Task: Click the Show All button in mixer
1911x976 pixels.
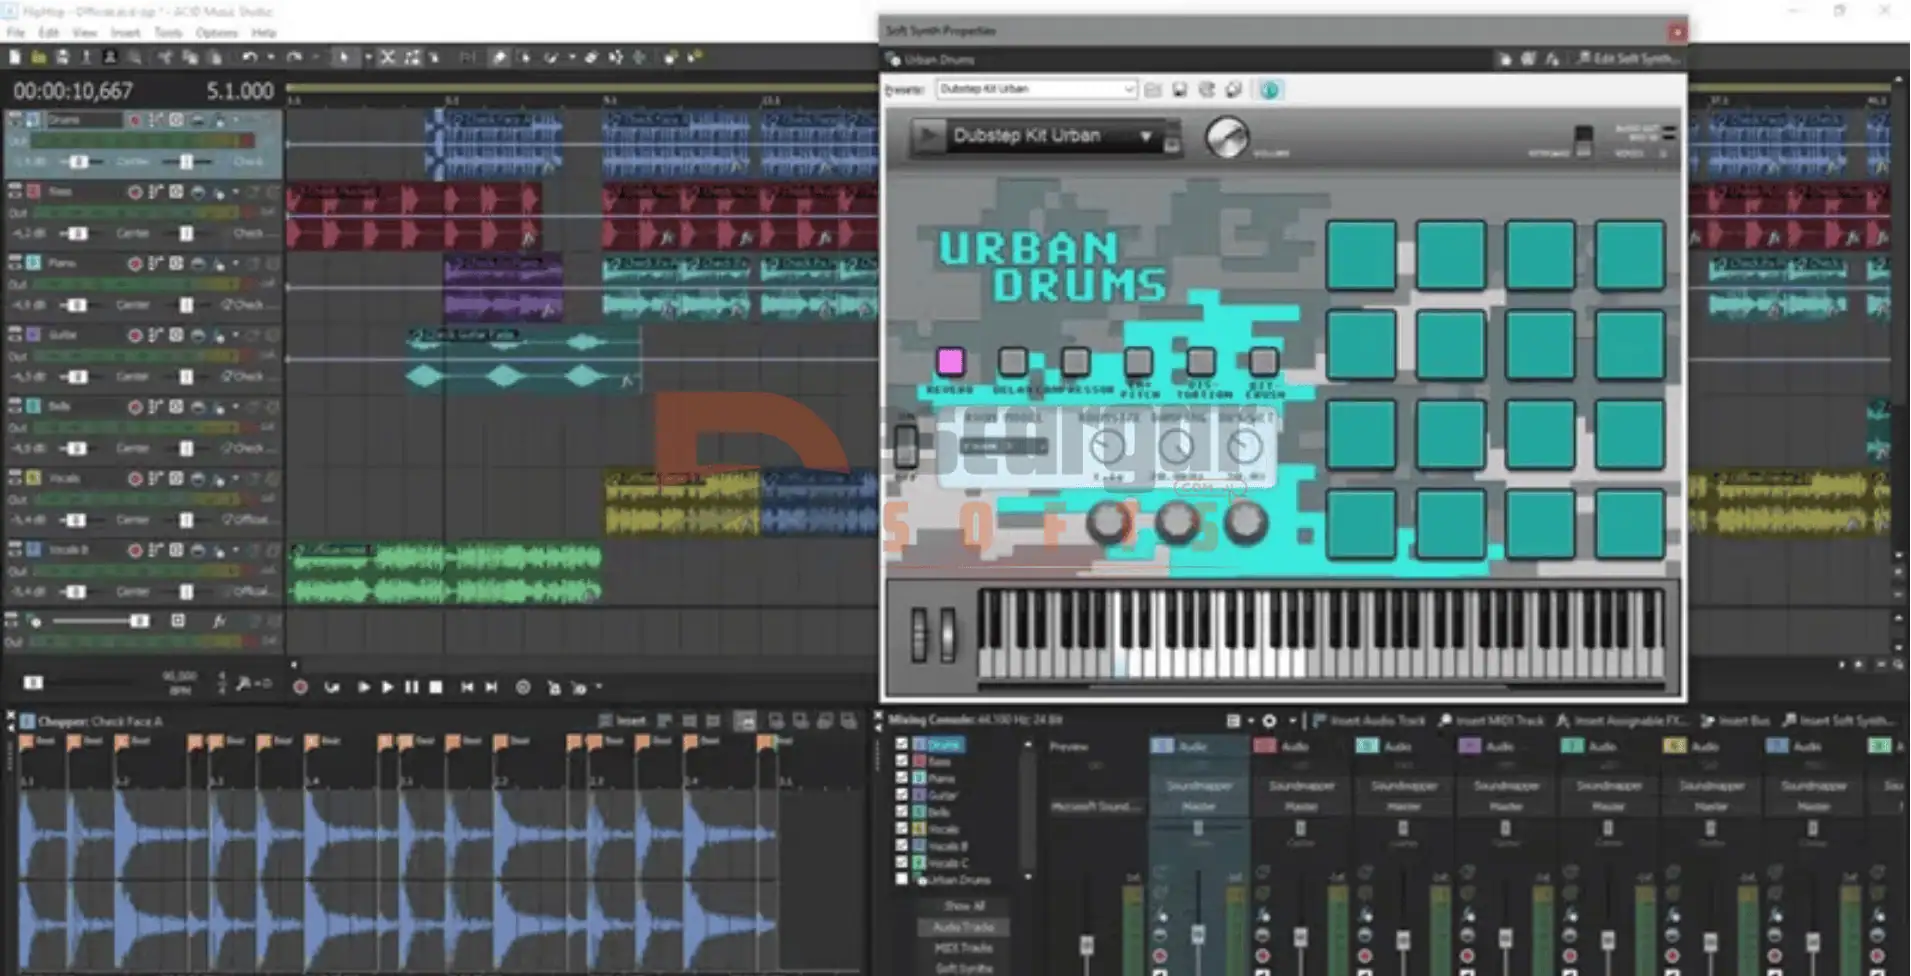Action: [x=964, y=906]
